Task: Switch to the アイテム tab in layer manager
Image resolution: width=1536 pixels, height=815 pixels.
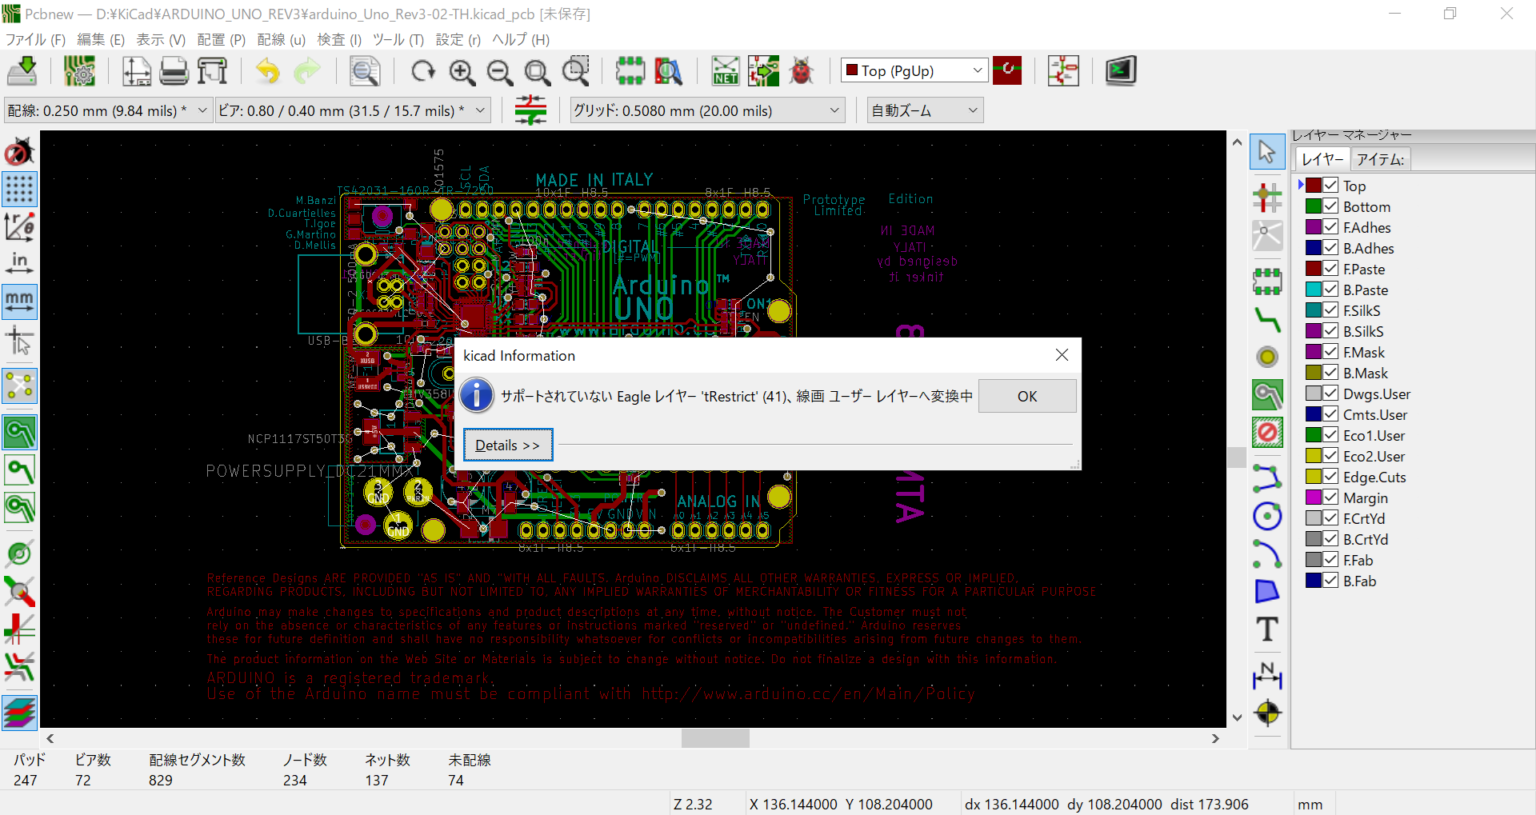Action: (x=1380, y=158)
